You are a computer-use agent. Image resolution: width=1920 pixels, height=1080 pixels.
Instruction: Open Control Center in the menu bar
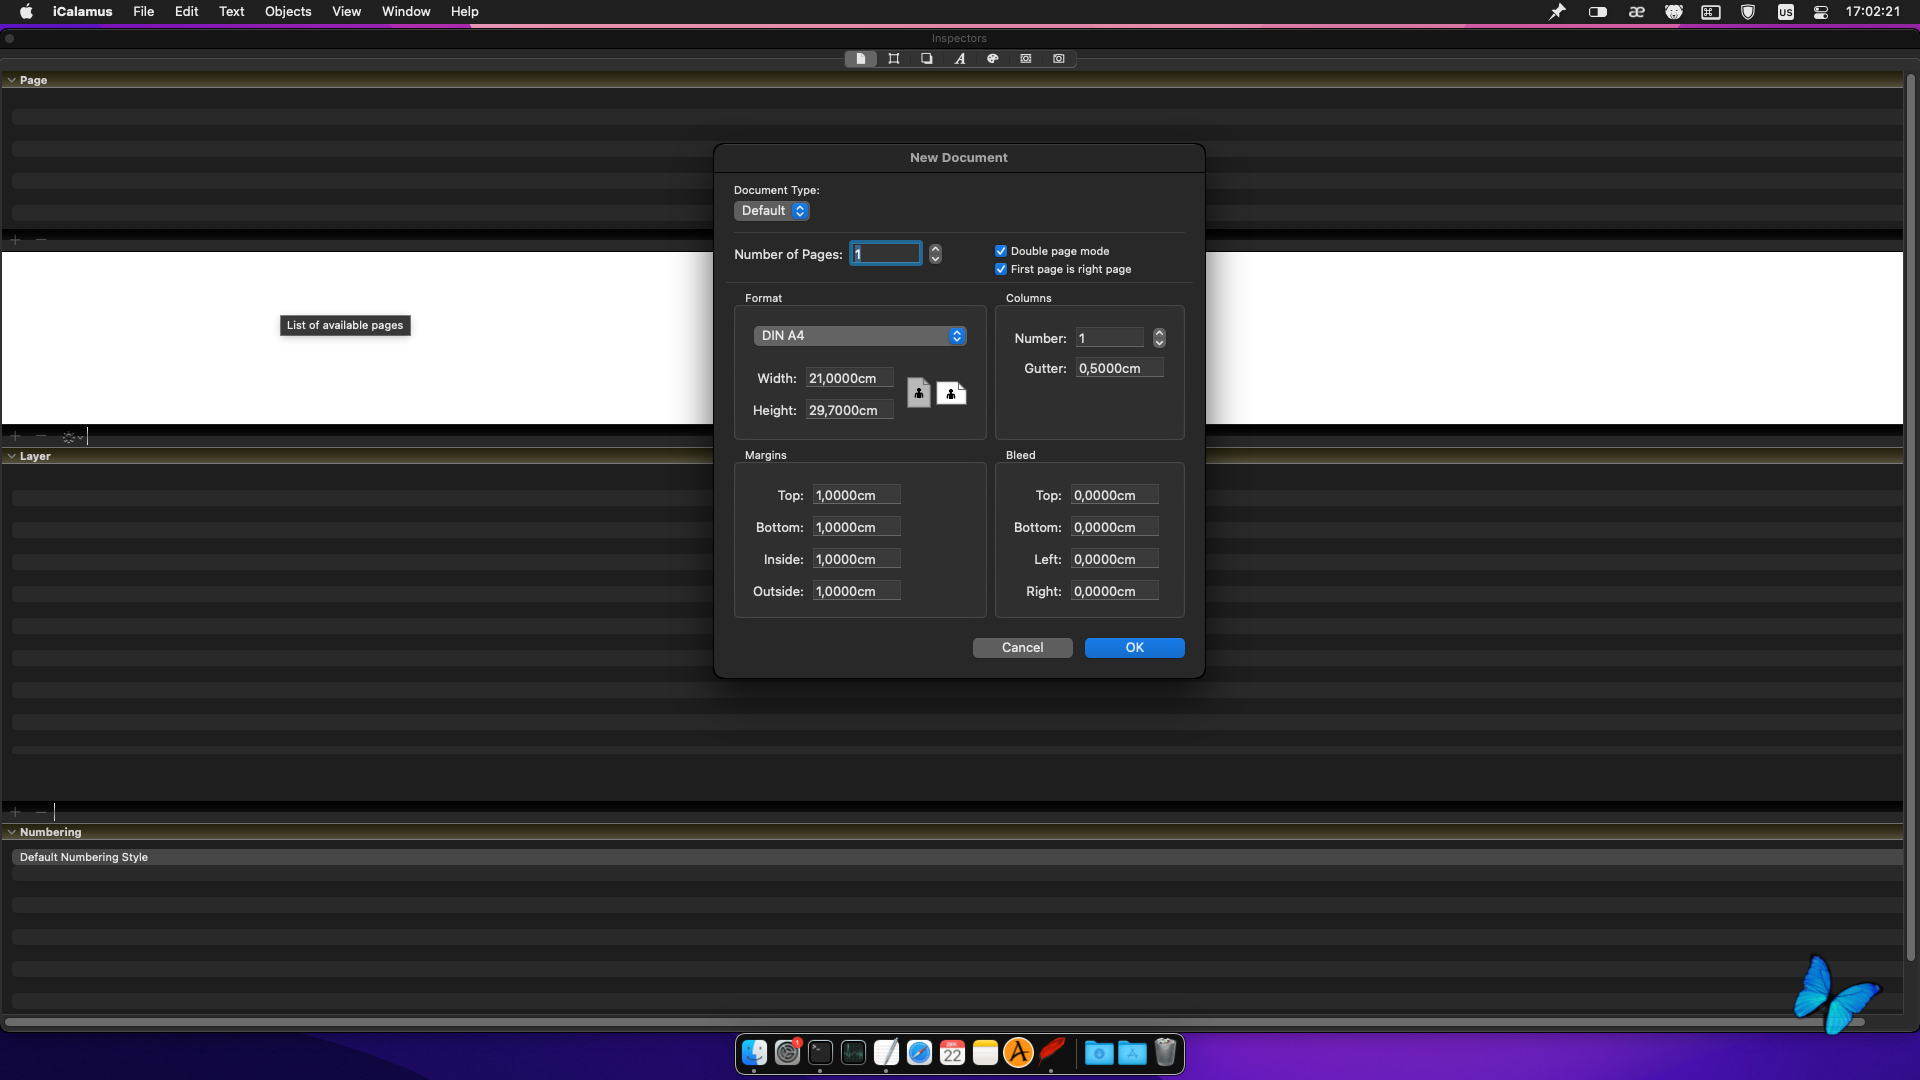(x=1821, y=12)
